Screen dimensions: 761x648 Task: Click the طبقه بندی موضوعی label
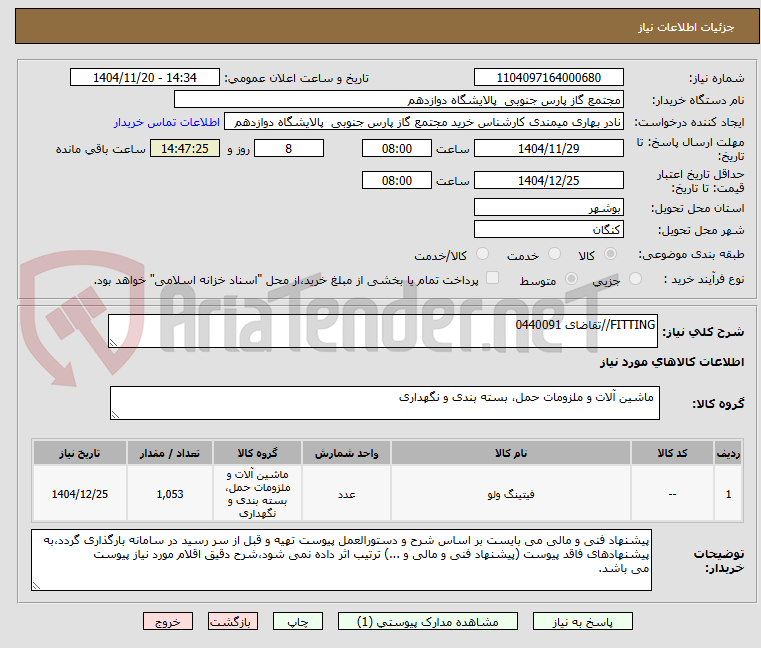pyautogui.click(x=691, y=254)
